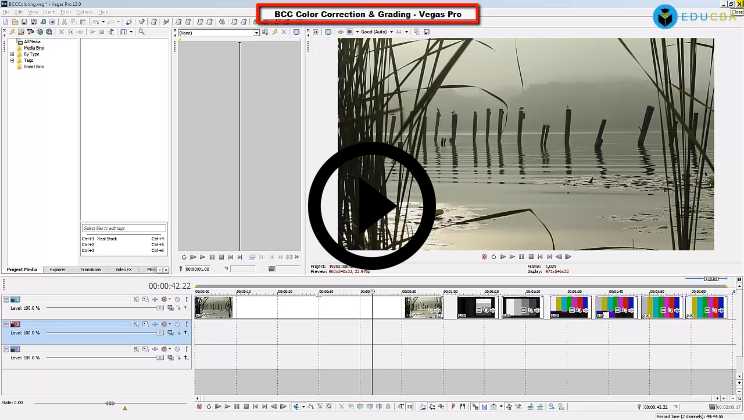The image size is (744, 420).
Task: Expand the Tags tree node
Action: pyautogui.click(x=13, y=60)
